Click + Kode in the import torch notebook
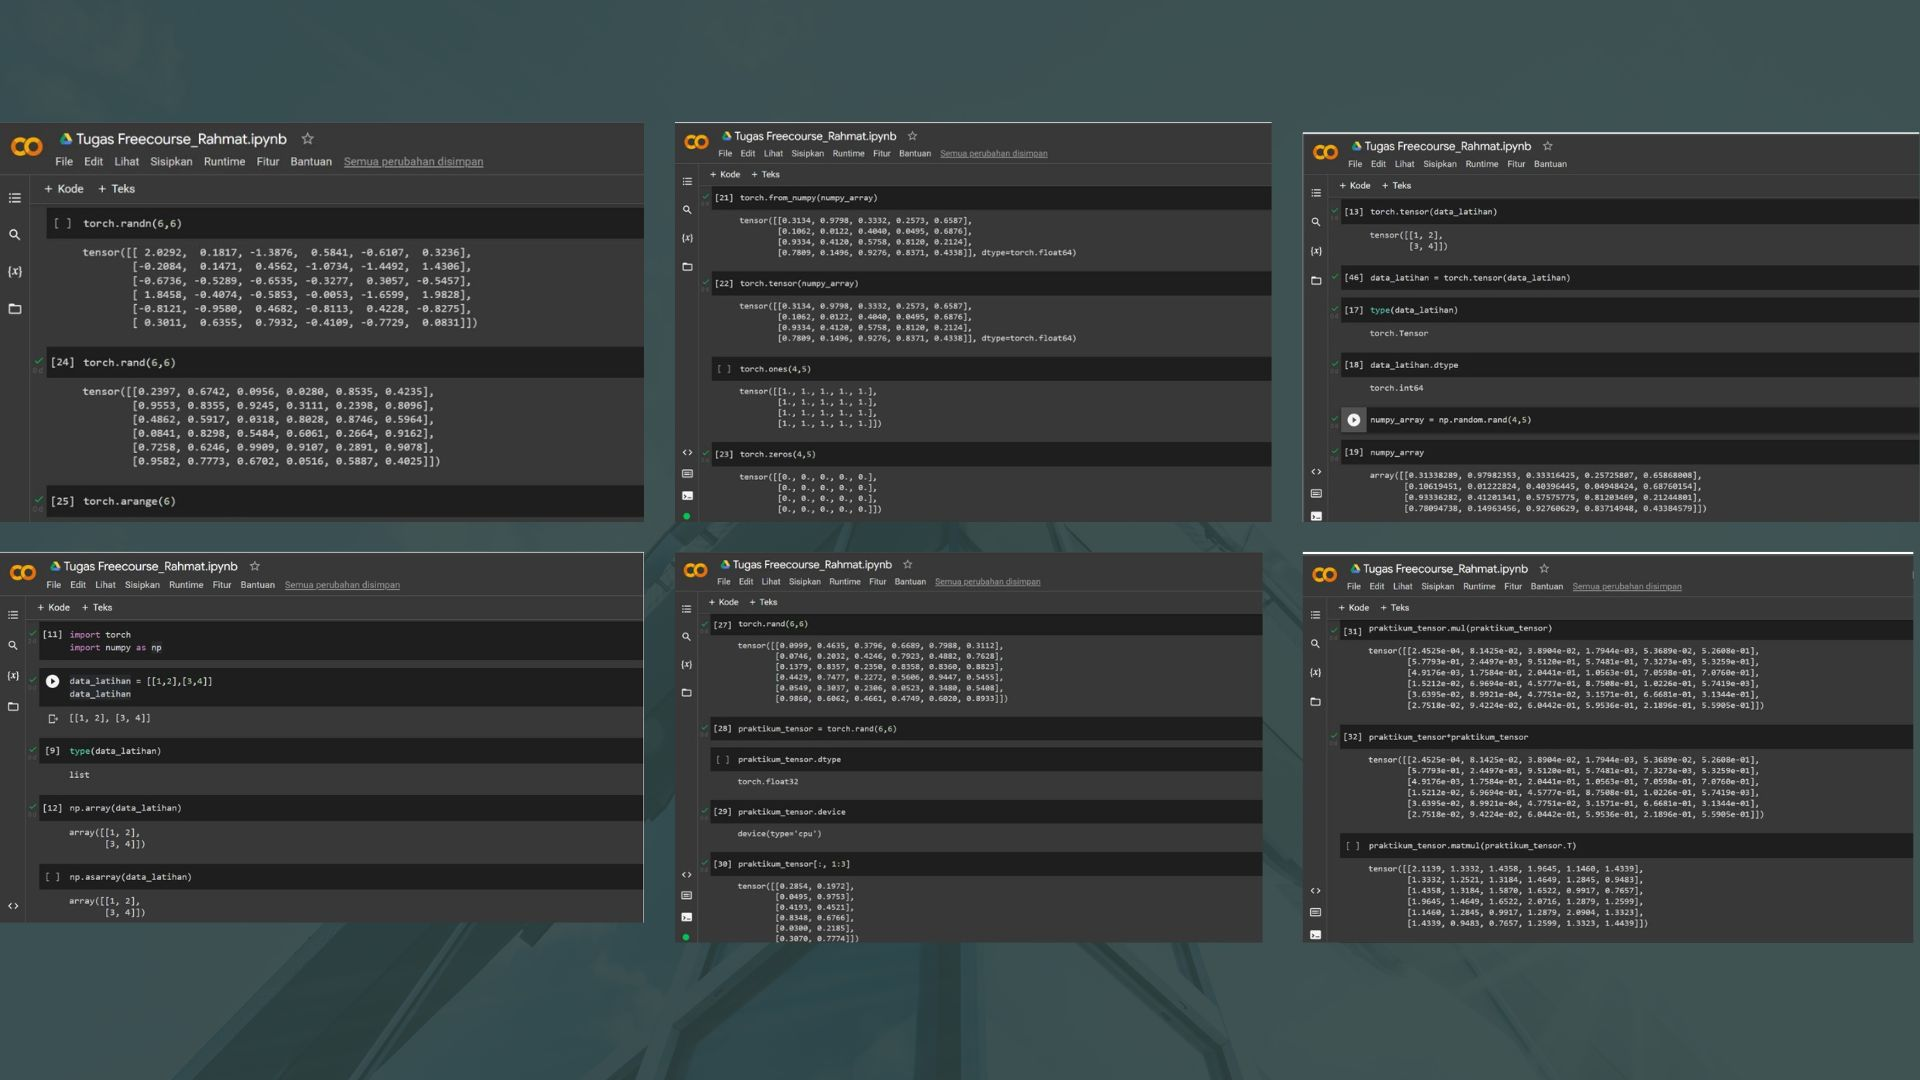This screenshot has height=1080, width=1920. [x=54, y=608]
